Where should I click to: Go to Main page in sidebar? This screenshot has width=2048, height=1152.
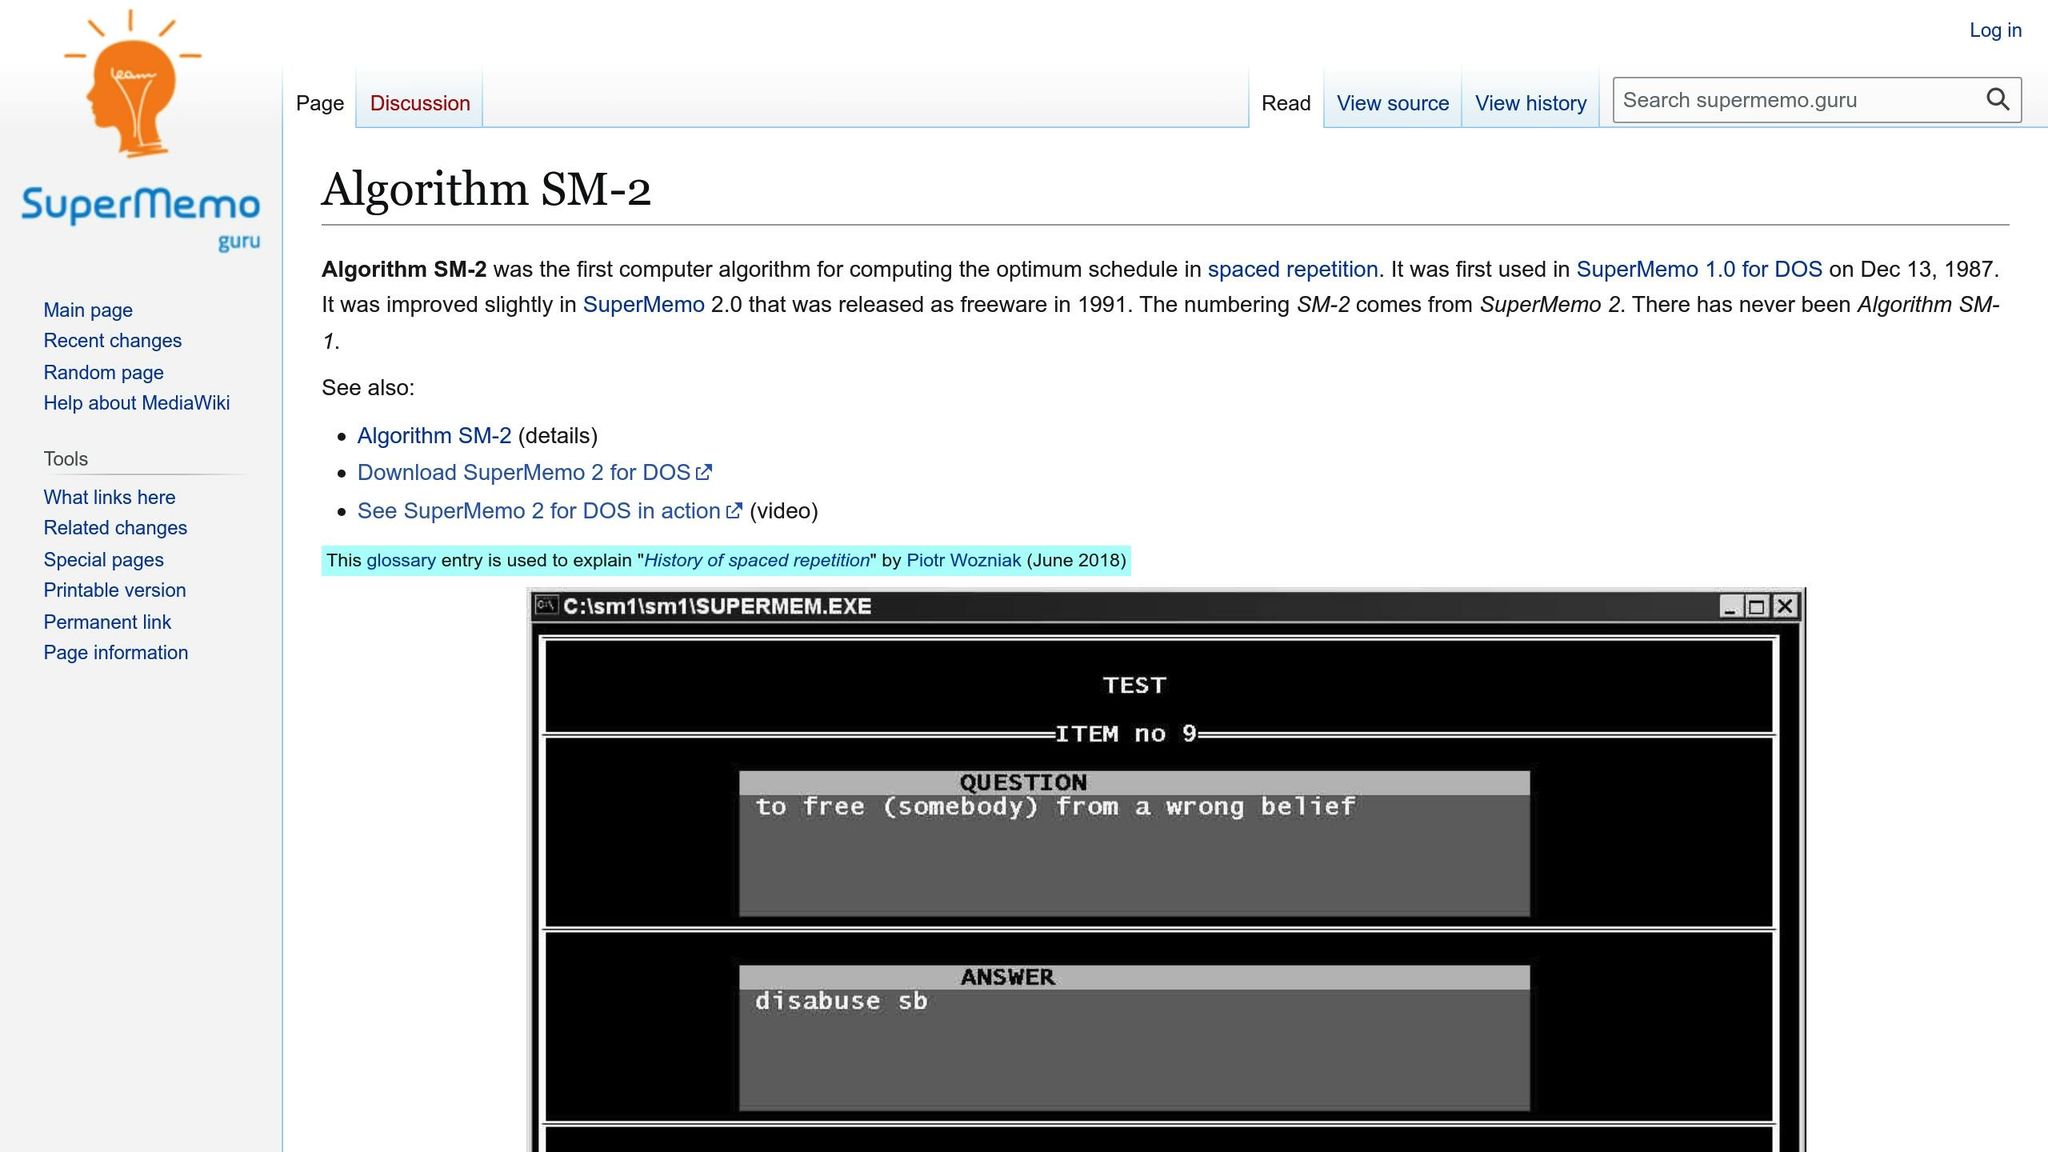pos(88,310)
